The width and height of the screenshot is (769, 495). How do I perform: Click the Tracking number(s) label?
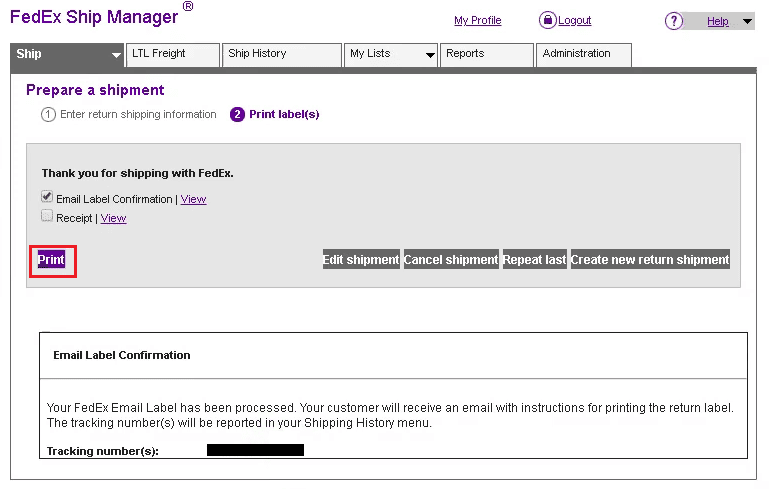coord(103,451)
